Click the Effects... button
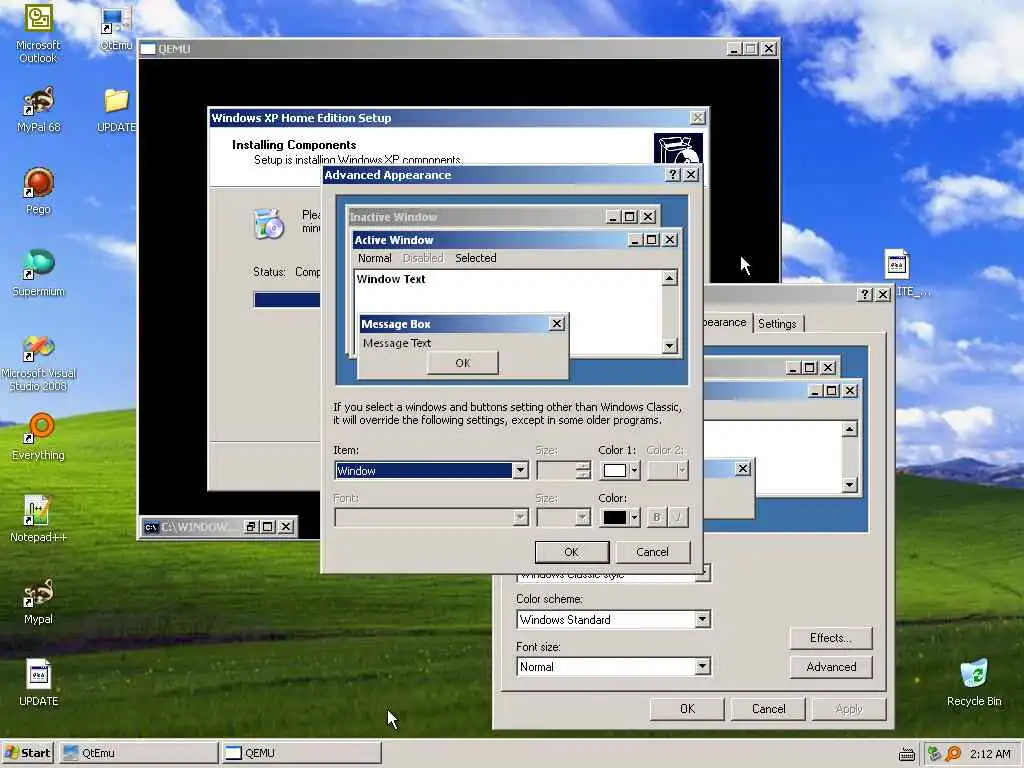This screenshot has width=1024, height=768. coord(831,638)
